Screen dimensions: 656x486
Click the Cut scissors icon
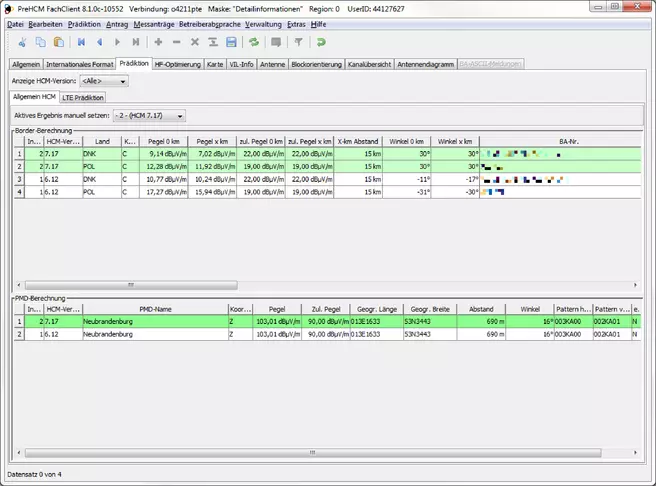22,42
